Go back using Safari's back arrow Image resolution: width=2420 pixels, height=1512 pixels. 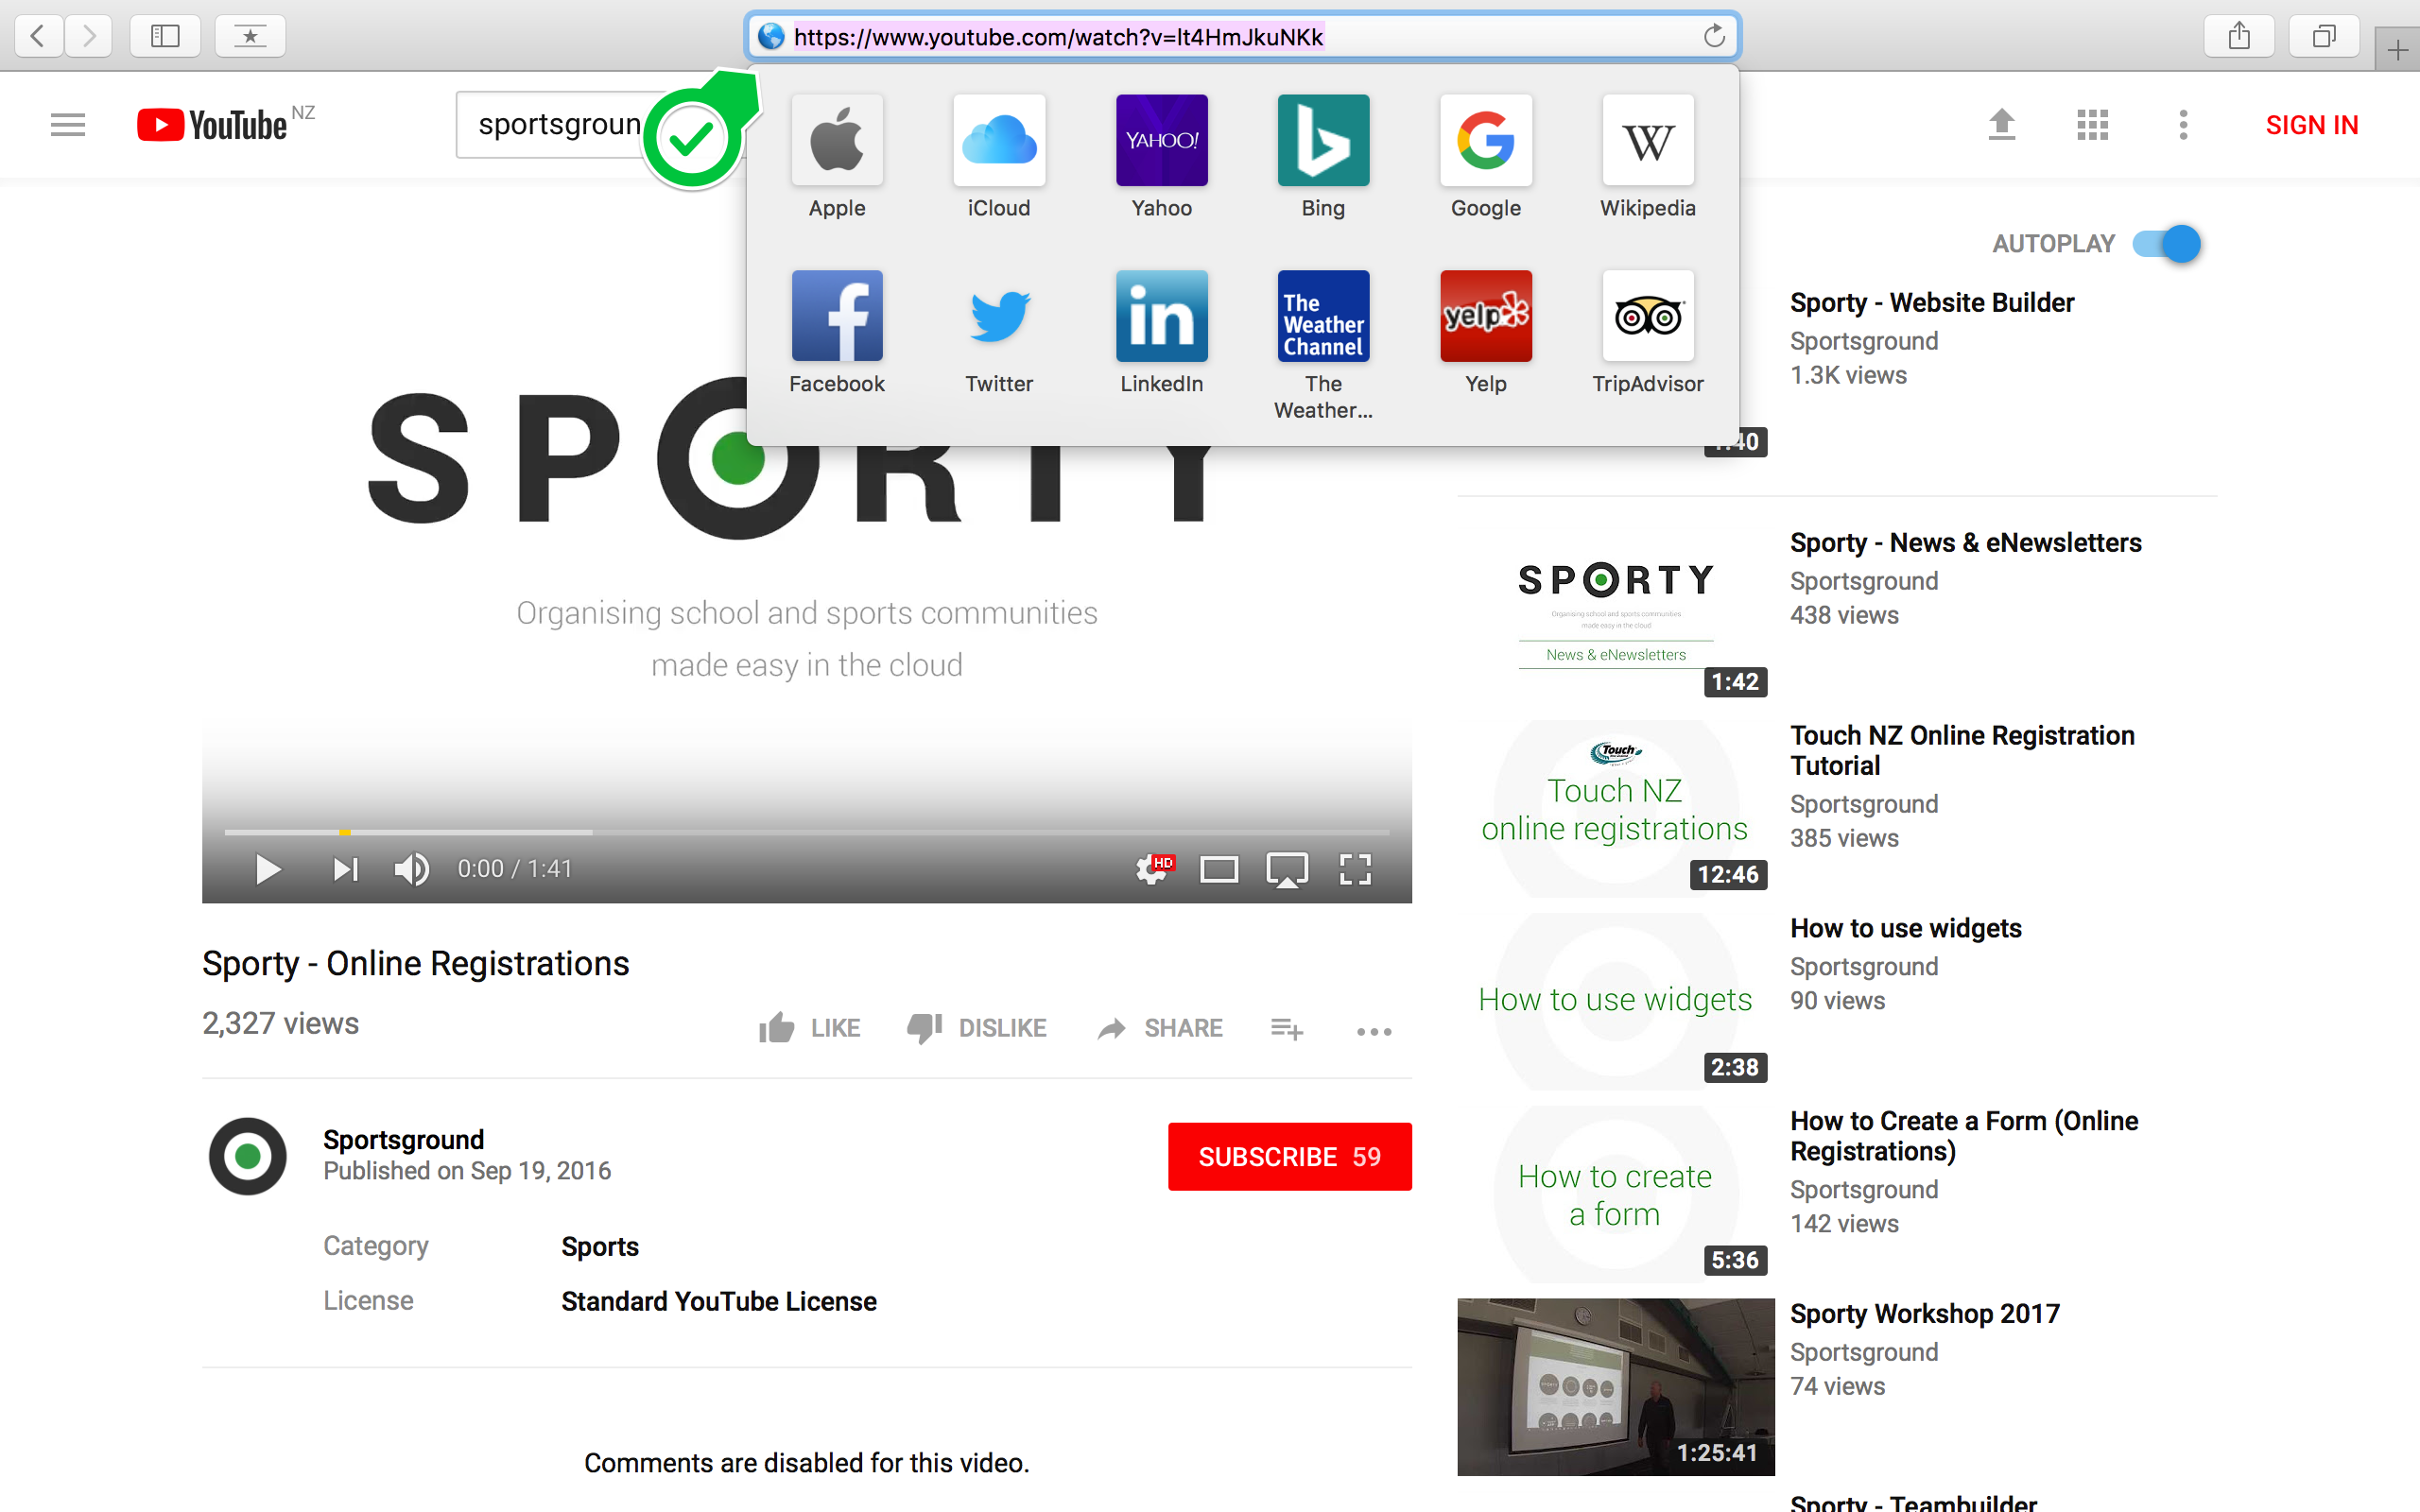tap(38, 37)
